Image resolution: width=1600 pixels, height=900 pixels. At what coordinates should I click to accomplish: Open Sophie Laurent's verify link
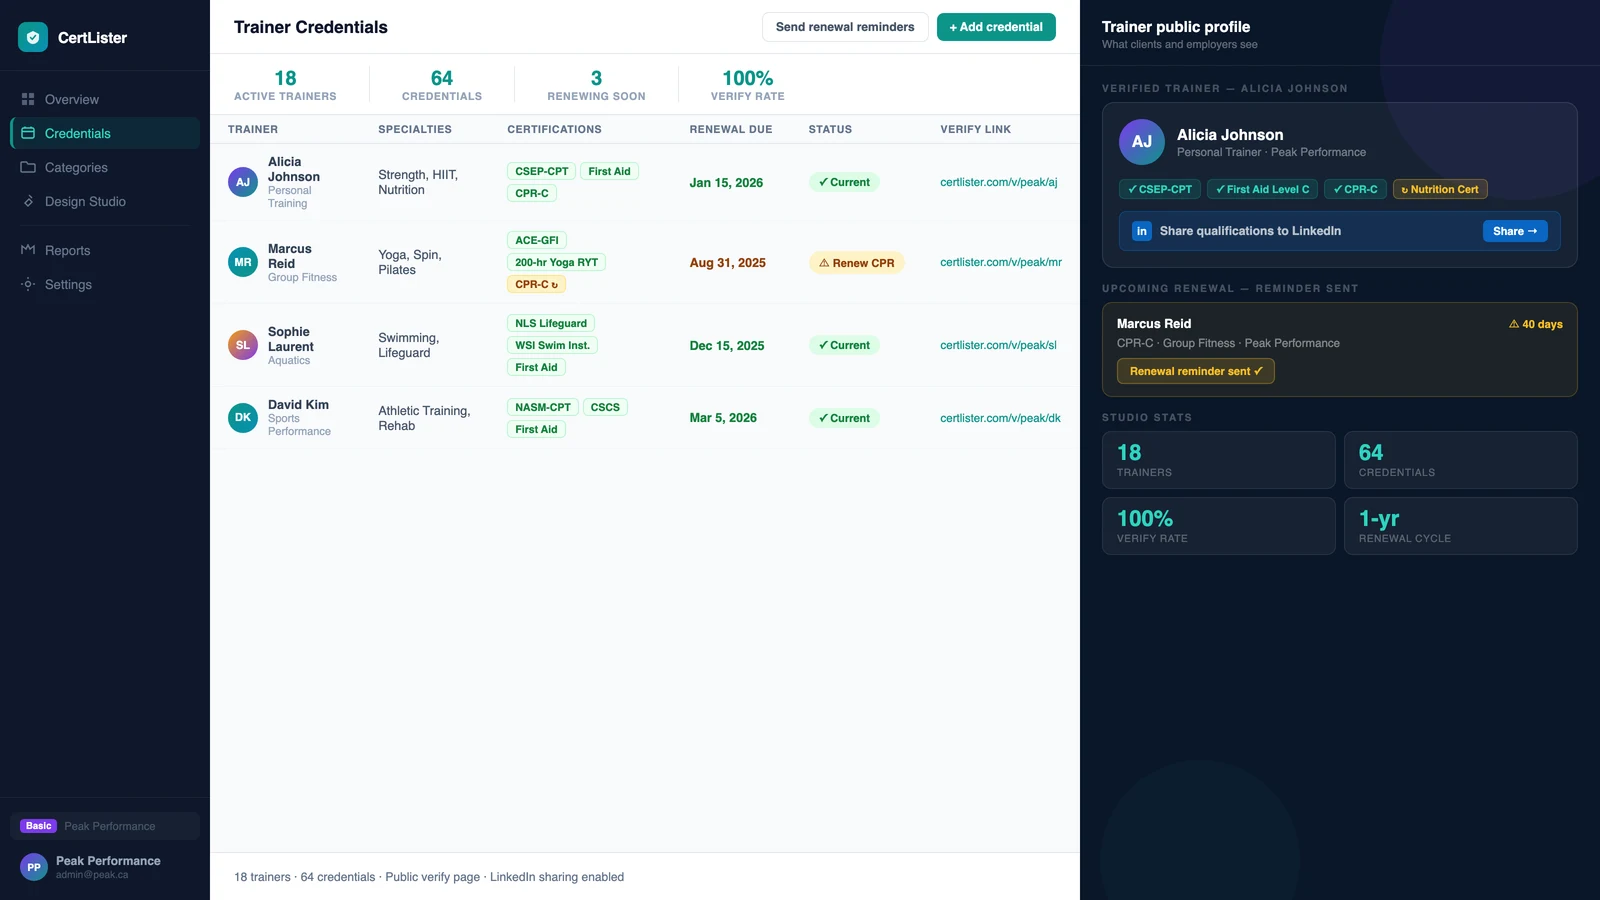point(998,345)
